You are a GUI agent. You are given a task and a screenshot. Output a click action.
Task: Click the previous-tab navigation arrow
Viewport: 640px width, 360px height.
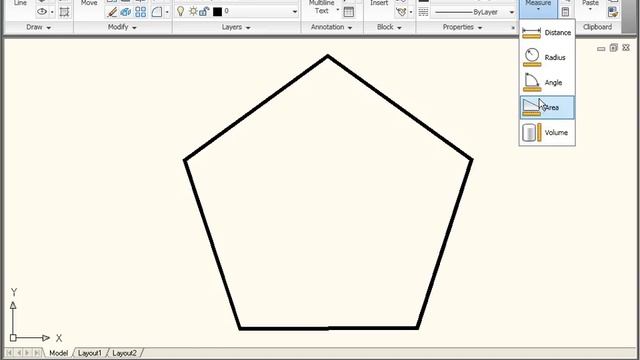point(18,353)
